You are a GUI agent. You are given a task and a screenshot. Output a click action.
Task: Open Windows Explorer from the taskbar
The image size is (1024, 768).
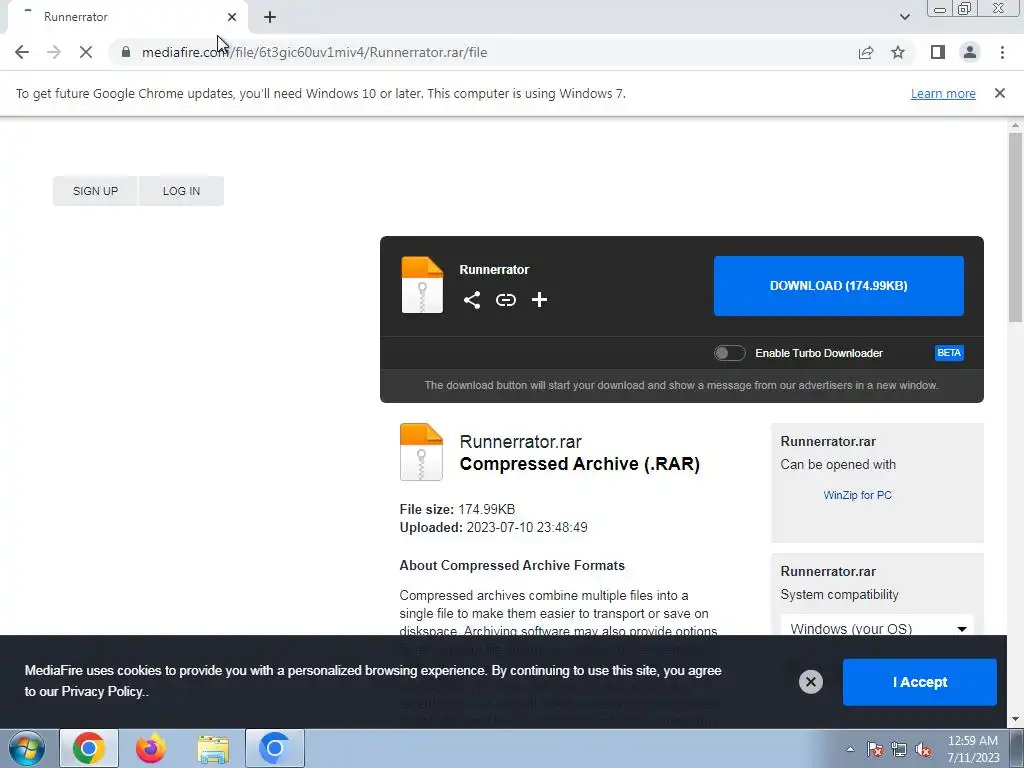click(x=213, y=748)
